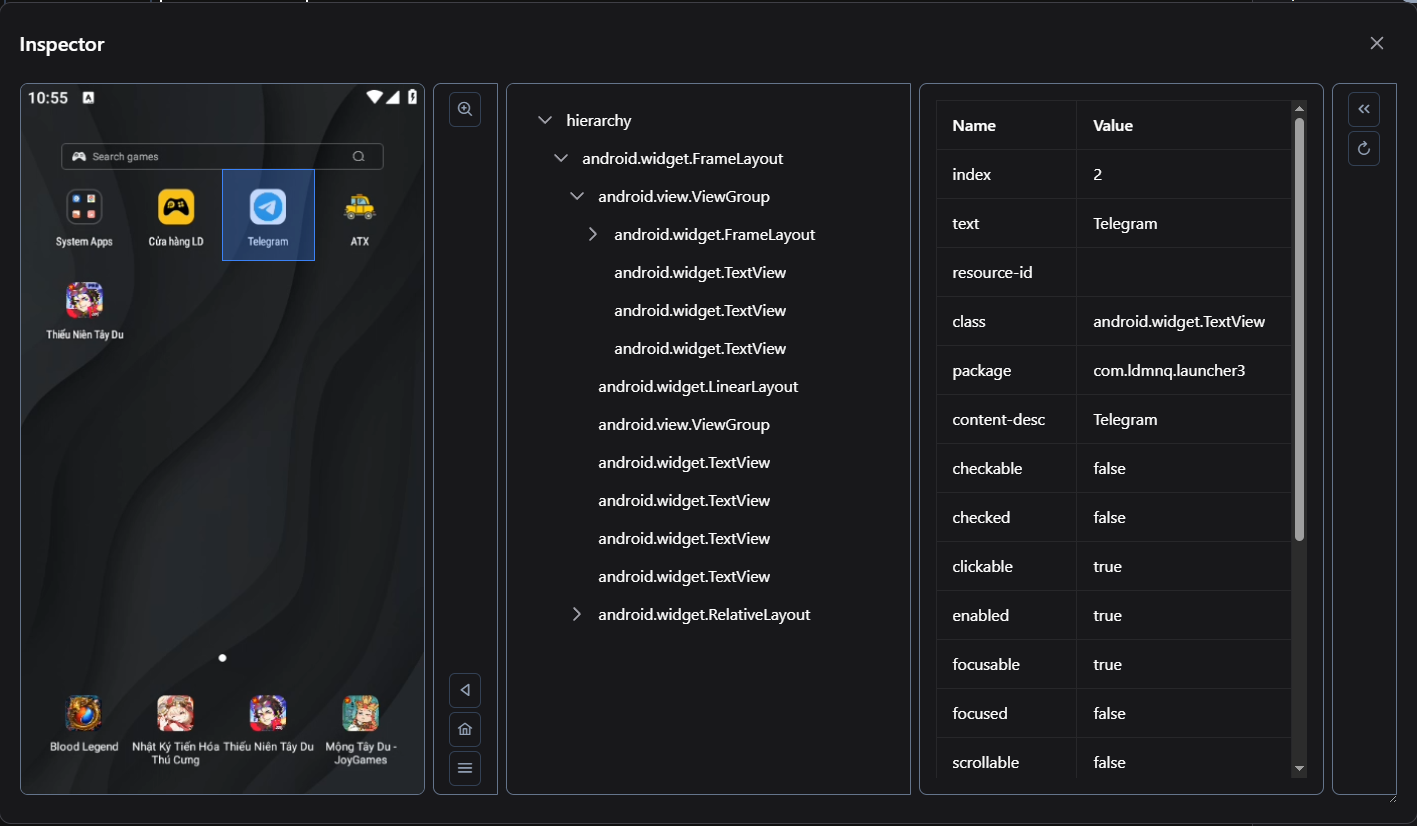Collapse the android.view.ViewGroup node
Image resolution: width=1417 pixels, height=826 pixels.
577,196
